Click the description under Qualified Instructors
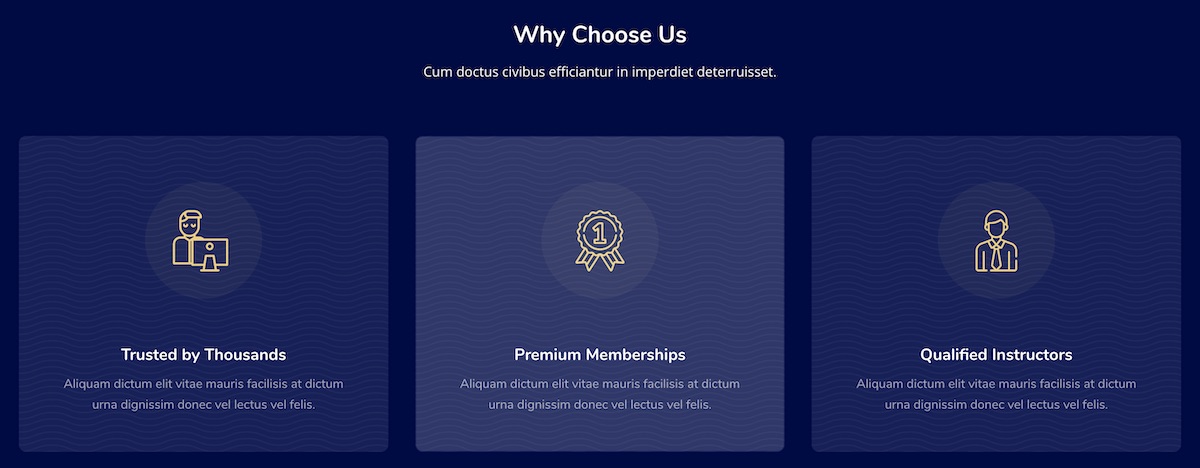Viewport: 1200px width, 468px height. [x=996, y=394]
